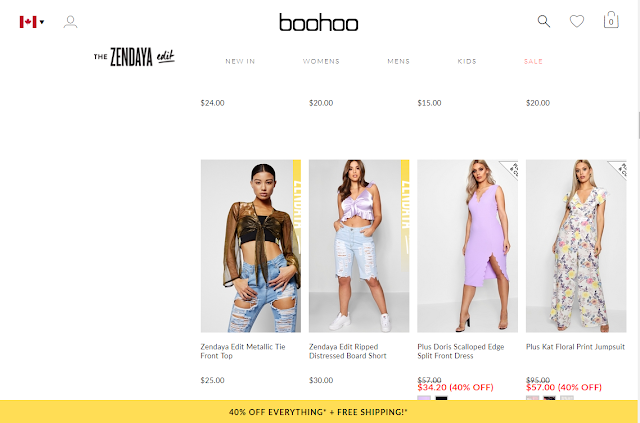Expand the country selector arrow
This screenshot has width=640, height=423.
(42, 22)
